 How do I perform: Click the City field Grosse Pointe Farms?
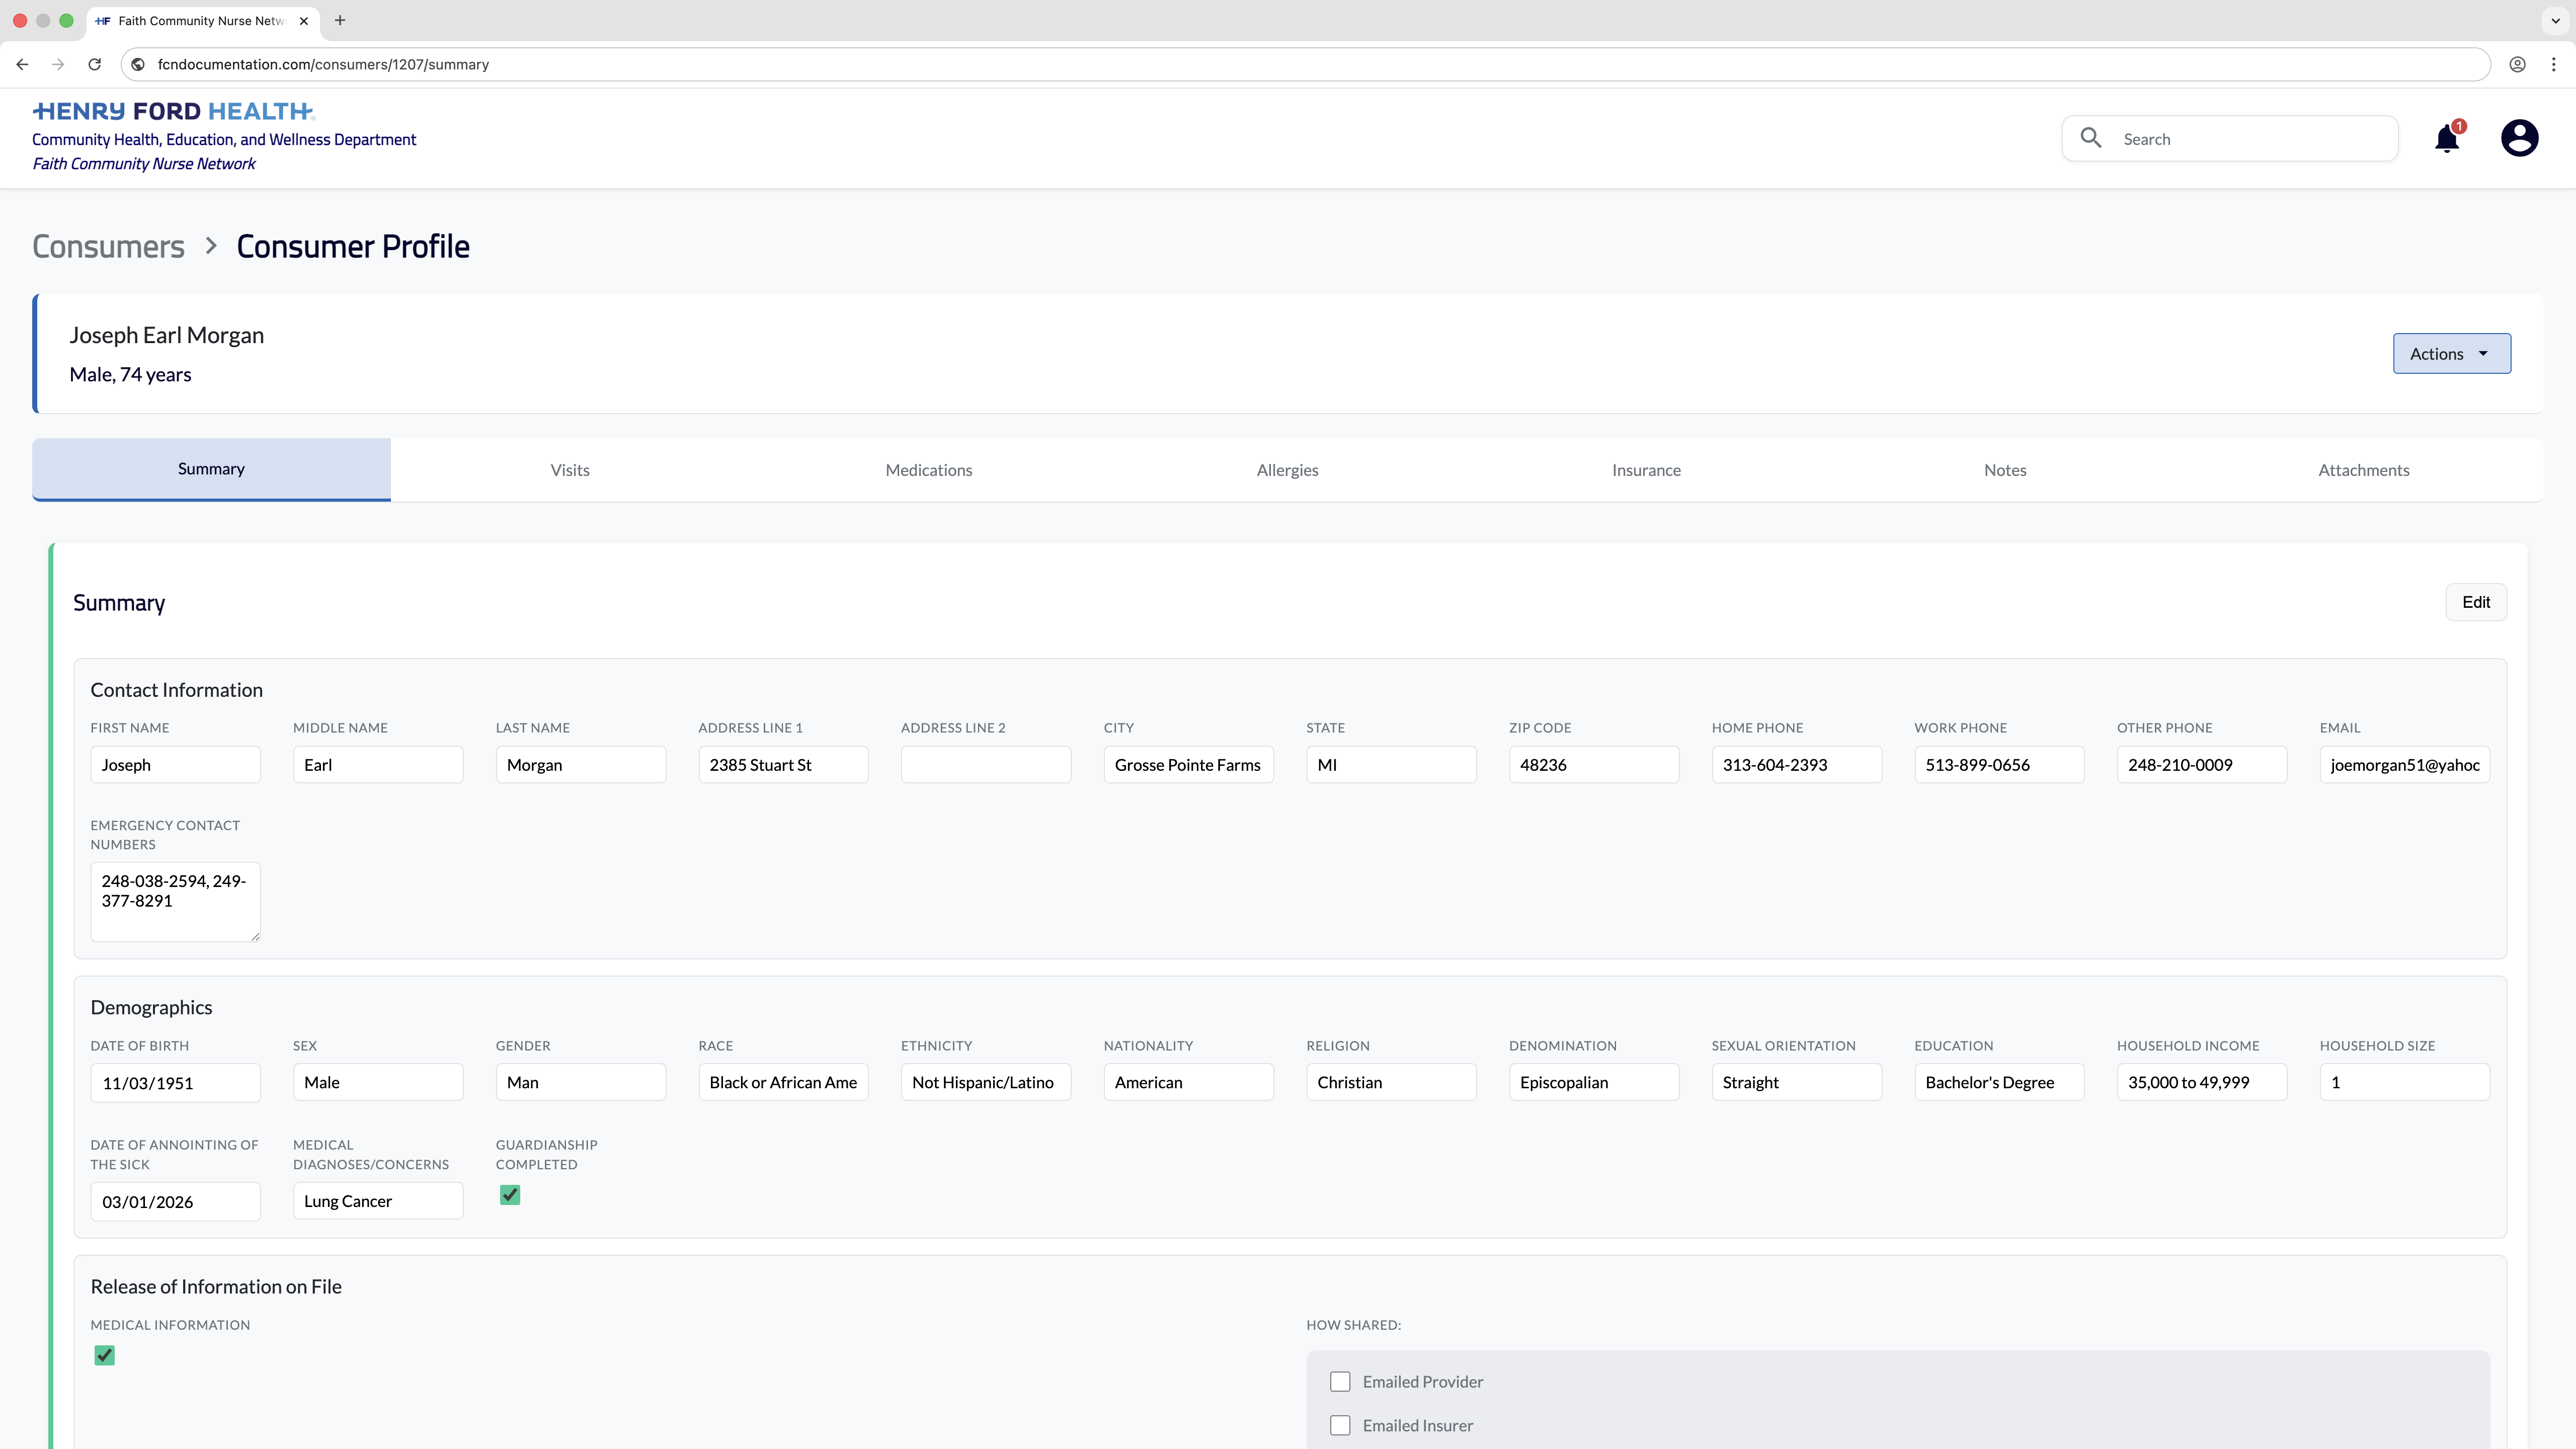(x=1189, y=765)
